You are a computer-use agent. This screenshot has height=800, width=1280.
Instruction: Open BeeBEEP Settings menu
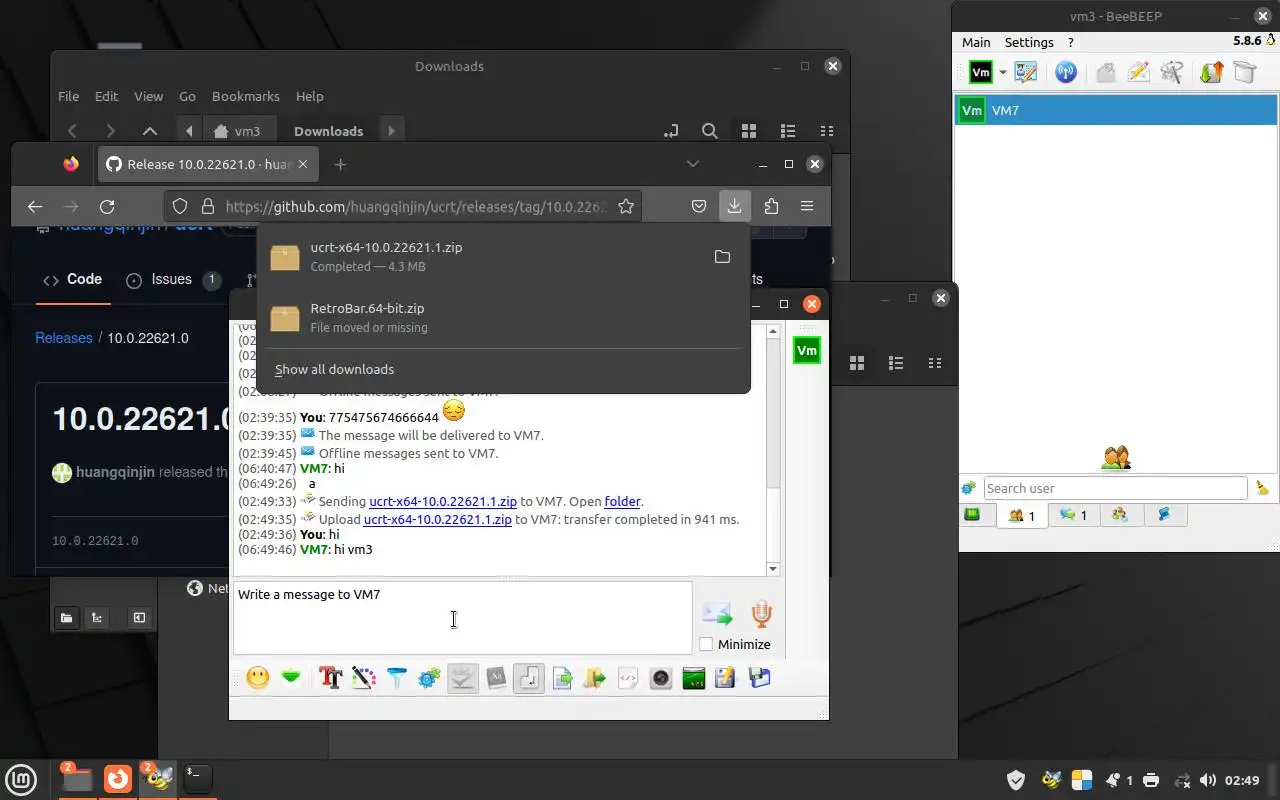click(x=1029, y=42)
